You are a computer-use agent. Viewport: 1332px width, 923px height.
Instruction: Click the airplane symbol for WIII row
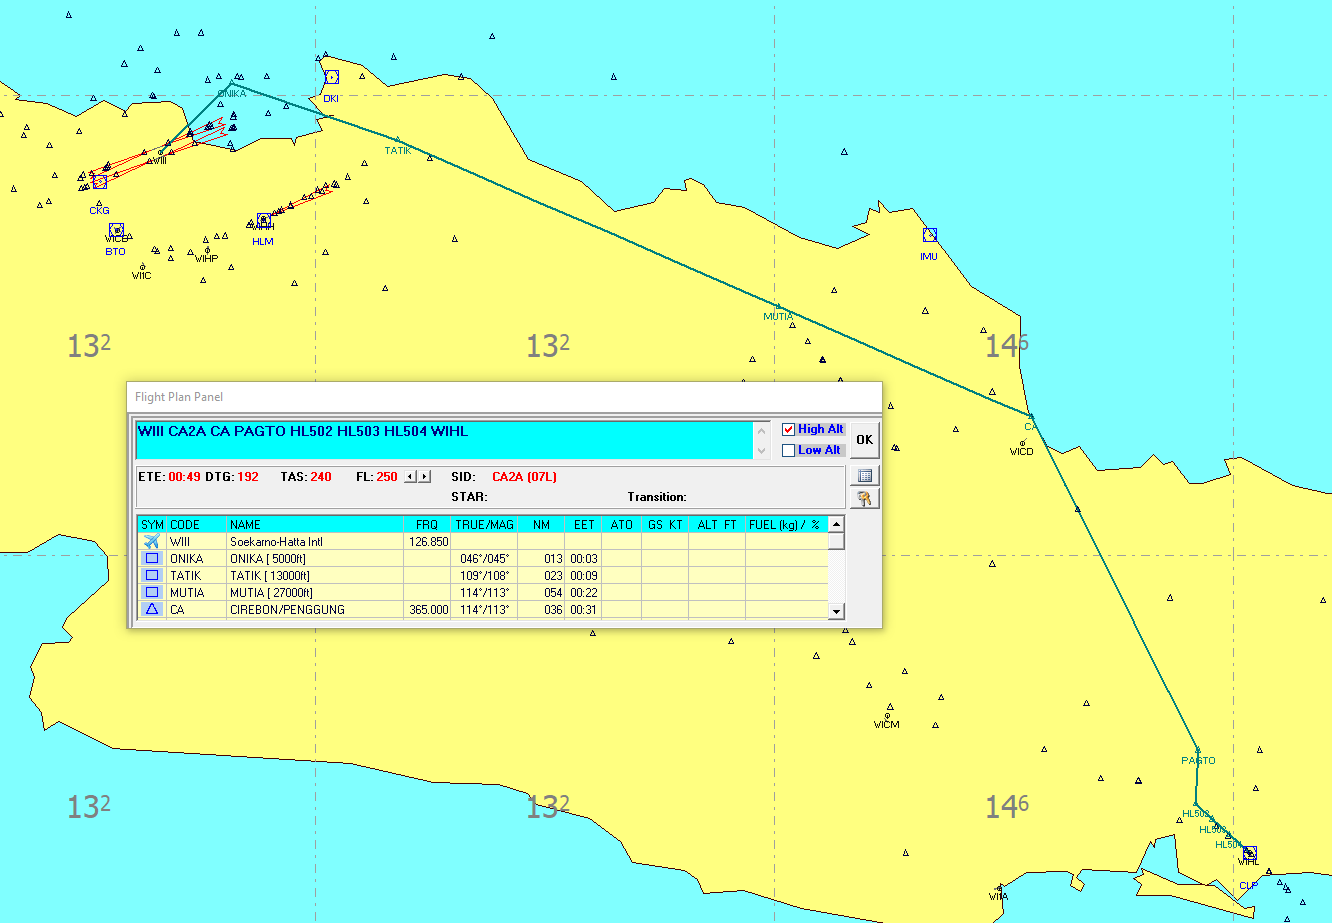click(x=152, y=541)
